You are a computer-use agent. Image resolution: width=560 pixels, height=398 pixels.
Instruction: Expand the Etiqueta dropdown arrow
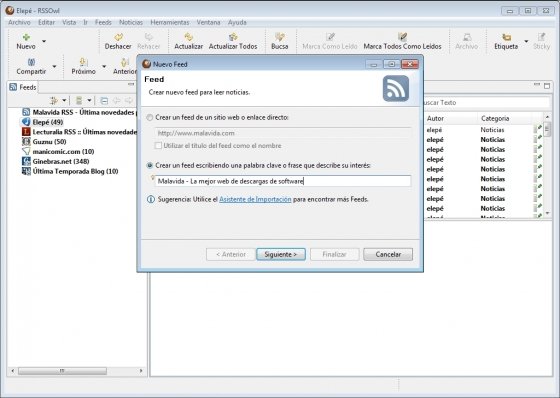coord(526,41)
